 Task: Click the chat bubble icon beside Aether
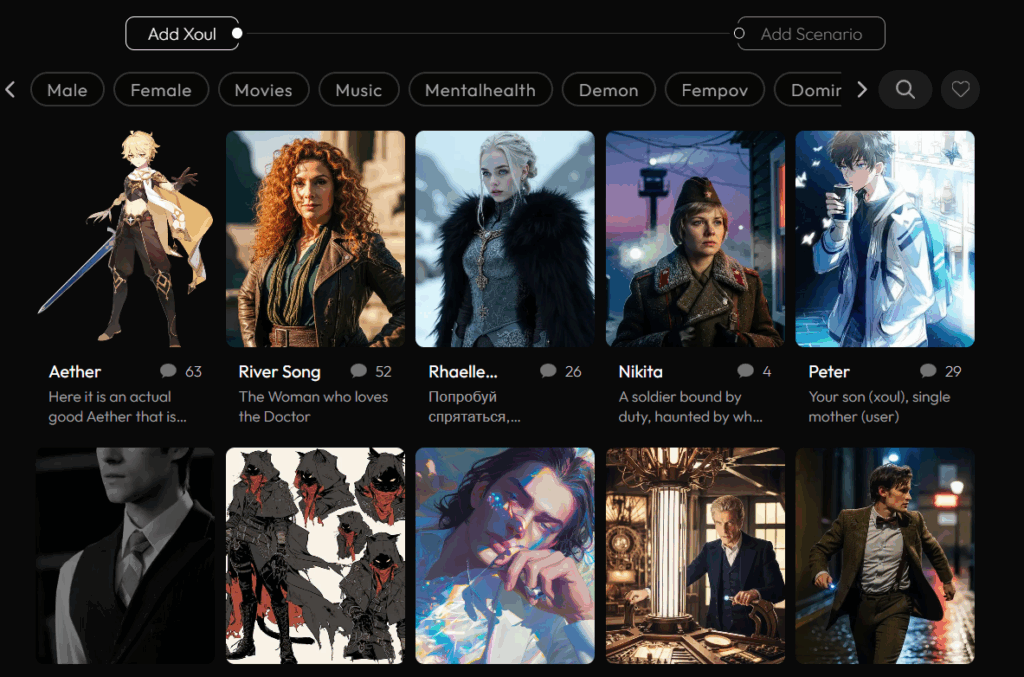168,372
